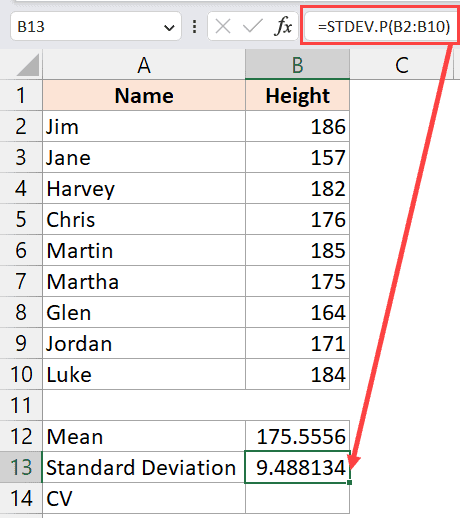Image resolution: width=460 pixels, height=518 pixels.
Task: Select row 13 header
Action: [x=21, y=467]
